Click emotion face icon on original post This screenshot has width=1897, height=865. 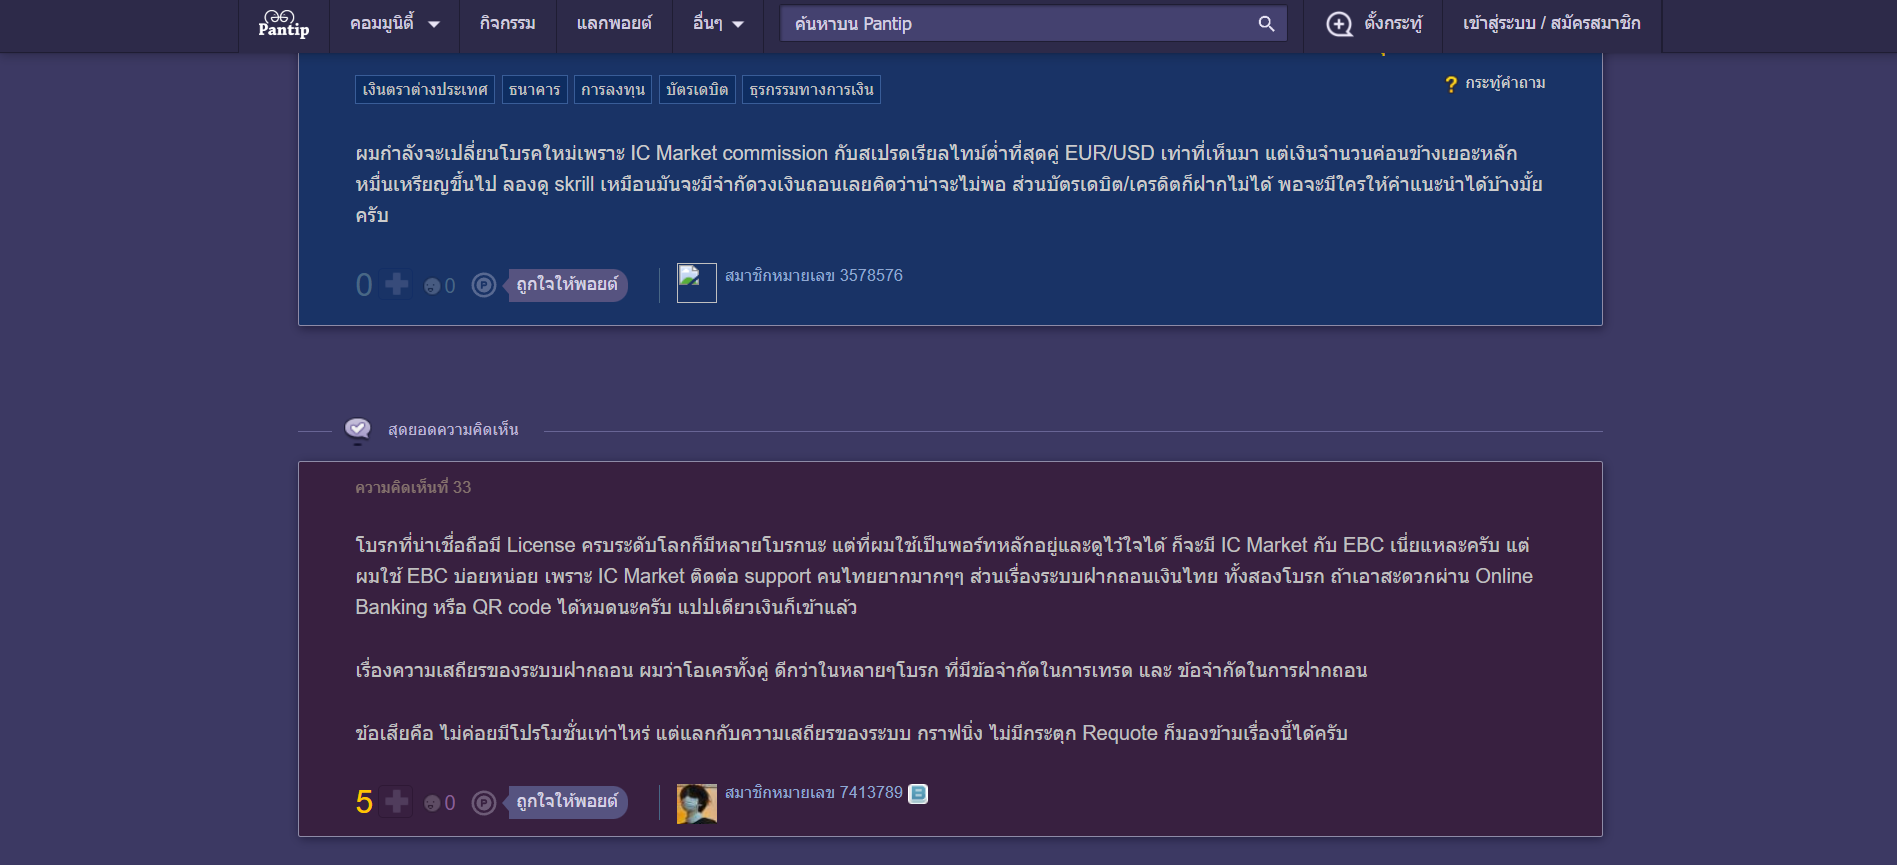click(x=432, y=286)
